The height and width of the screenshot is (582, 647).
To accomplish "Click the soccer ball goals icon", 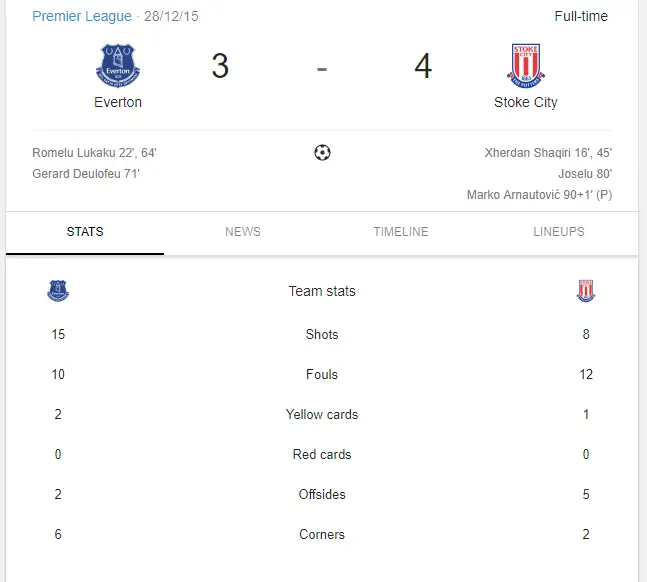I will point(322,153).
